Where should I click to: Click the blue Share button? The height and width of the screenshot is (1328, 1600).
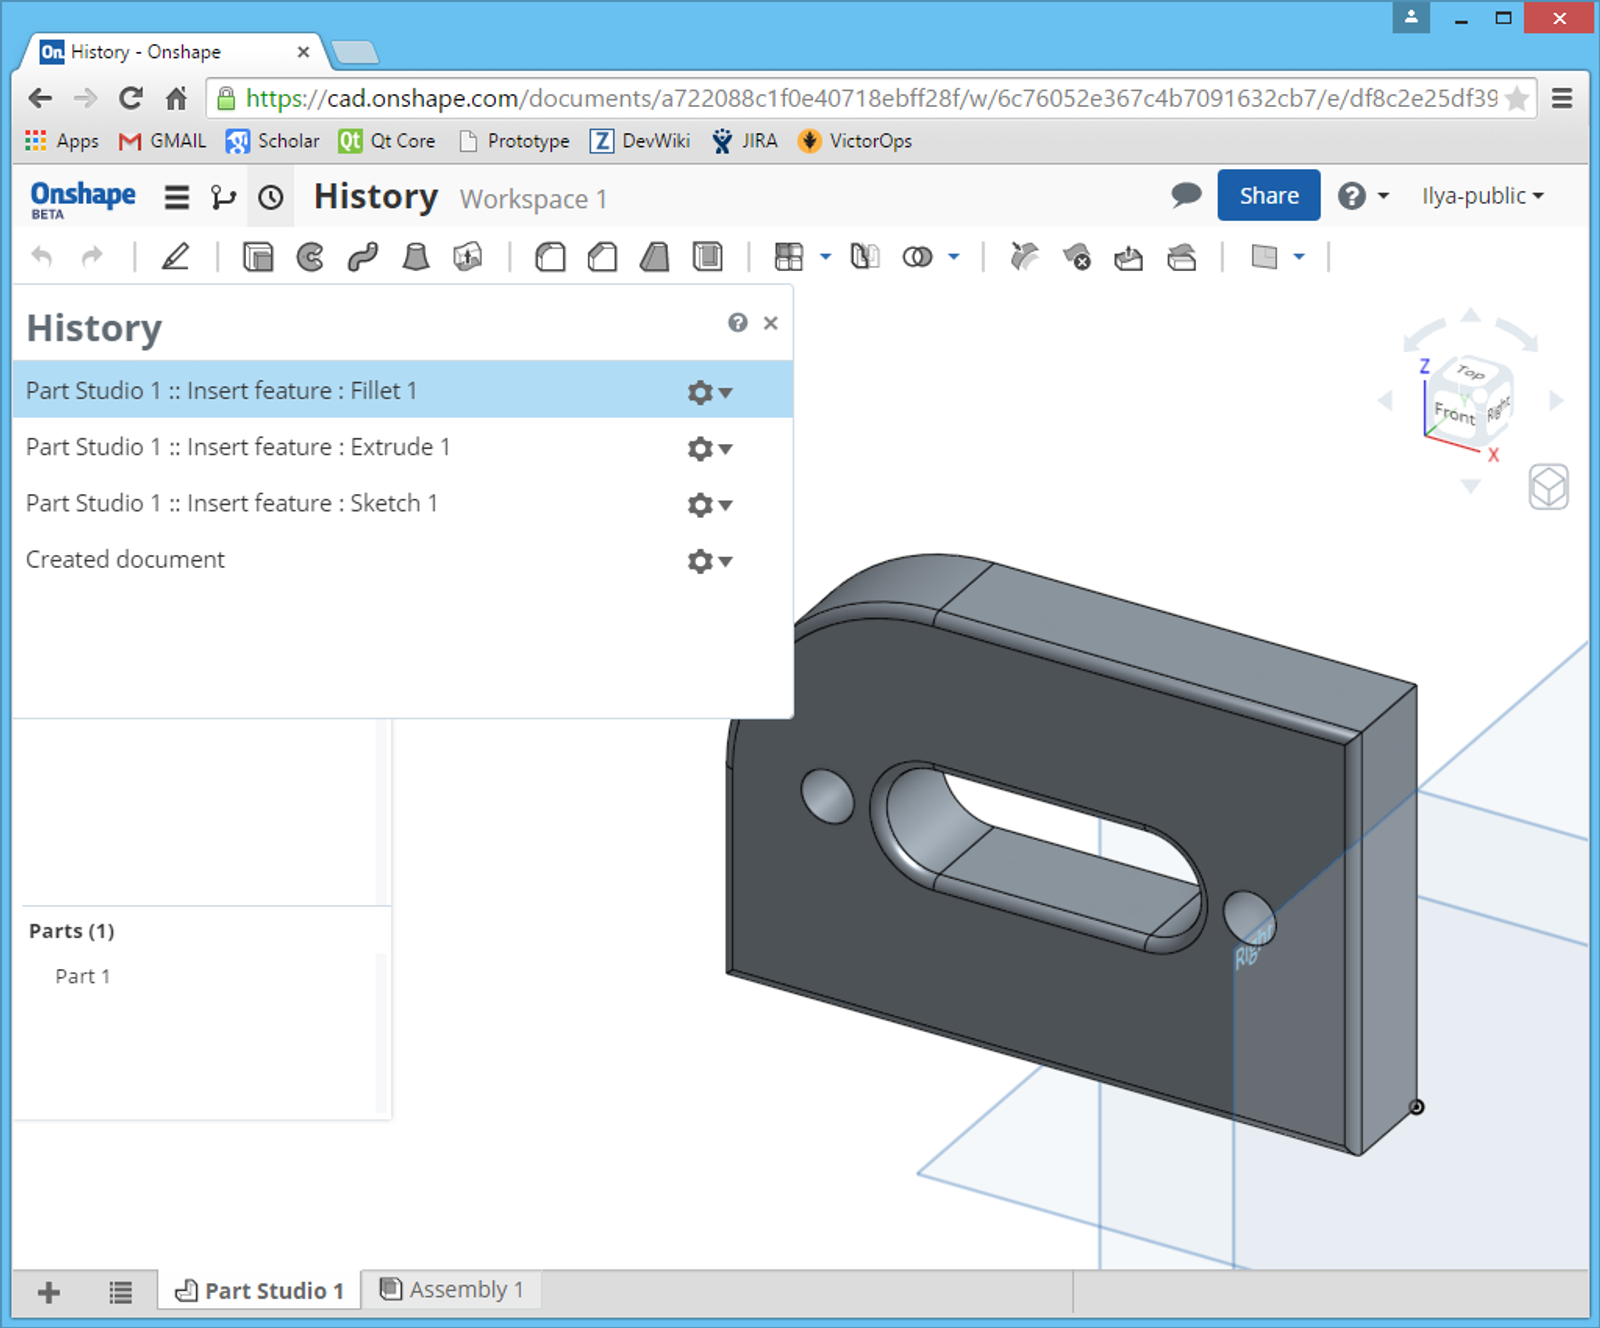(x=1268, y=195)
